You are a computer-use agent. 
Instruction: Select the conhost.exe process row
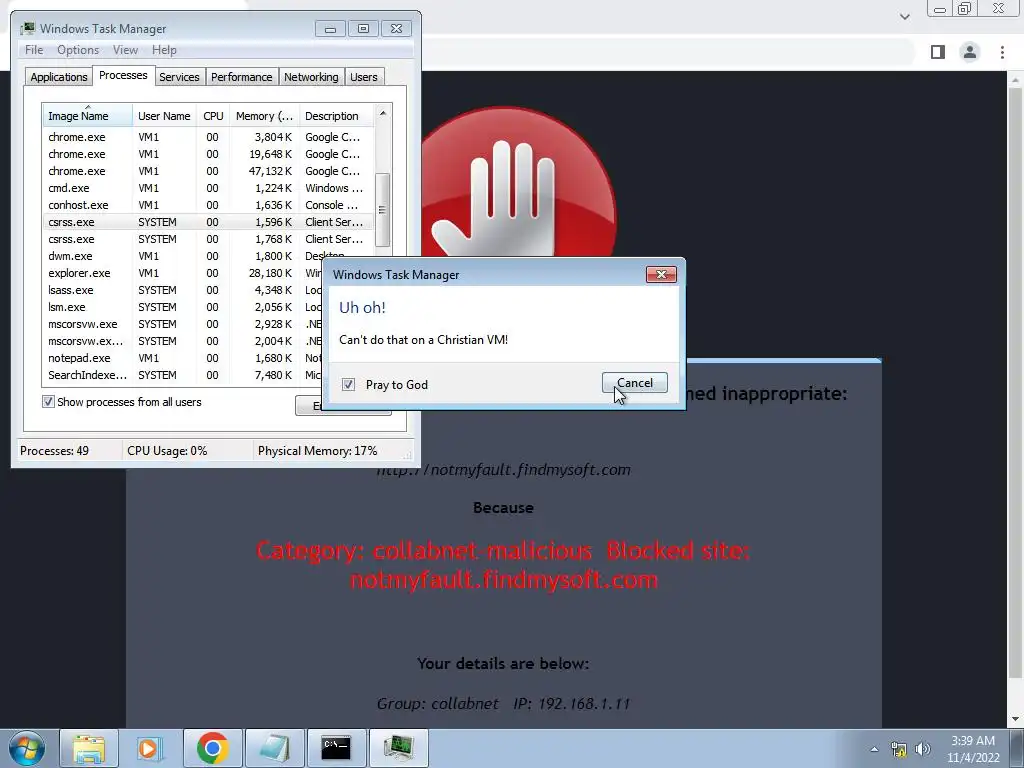tap(208, 205)
